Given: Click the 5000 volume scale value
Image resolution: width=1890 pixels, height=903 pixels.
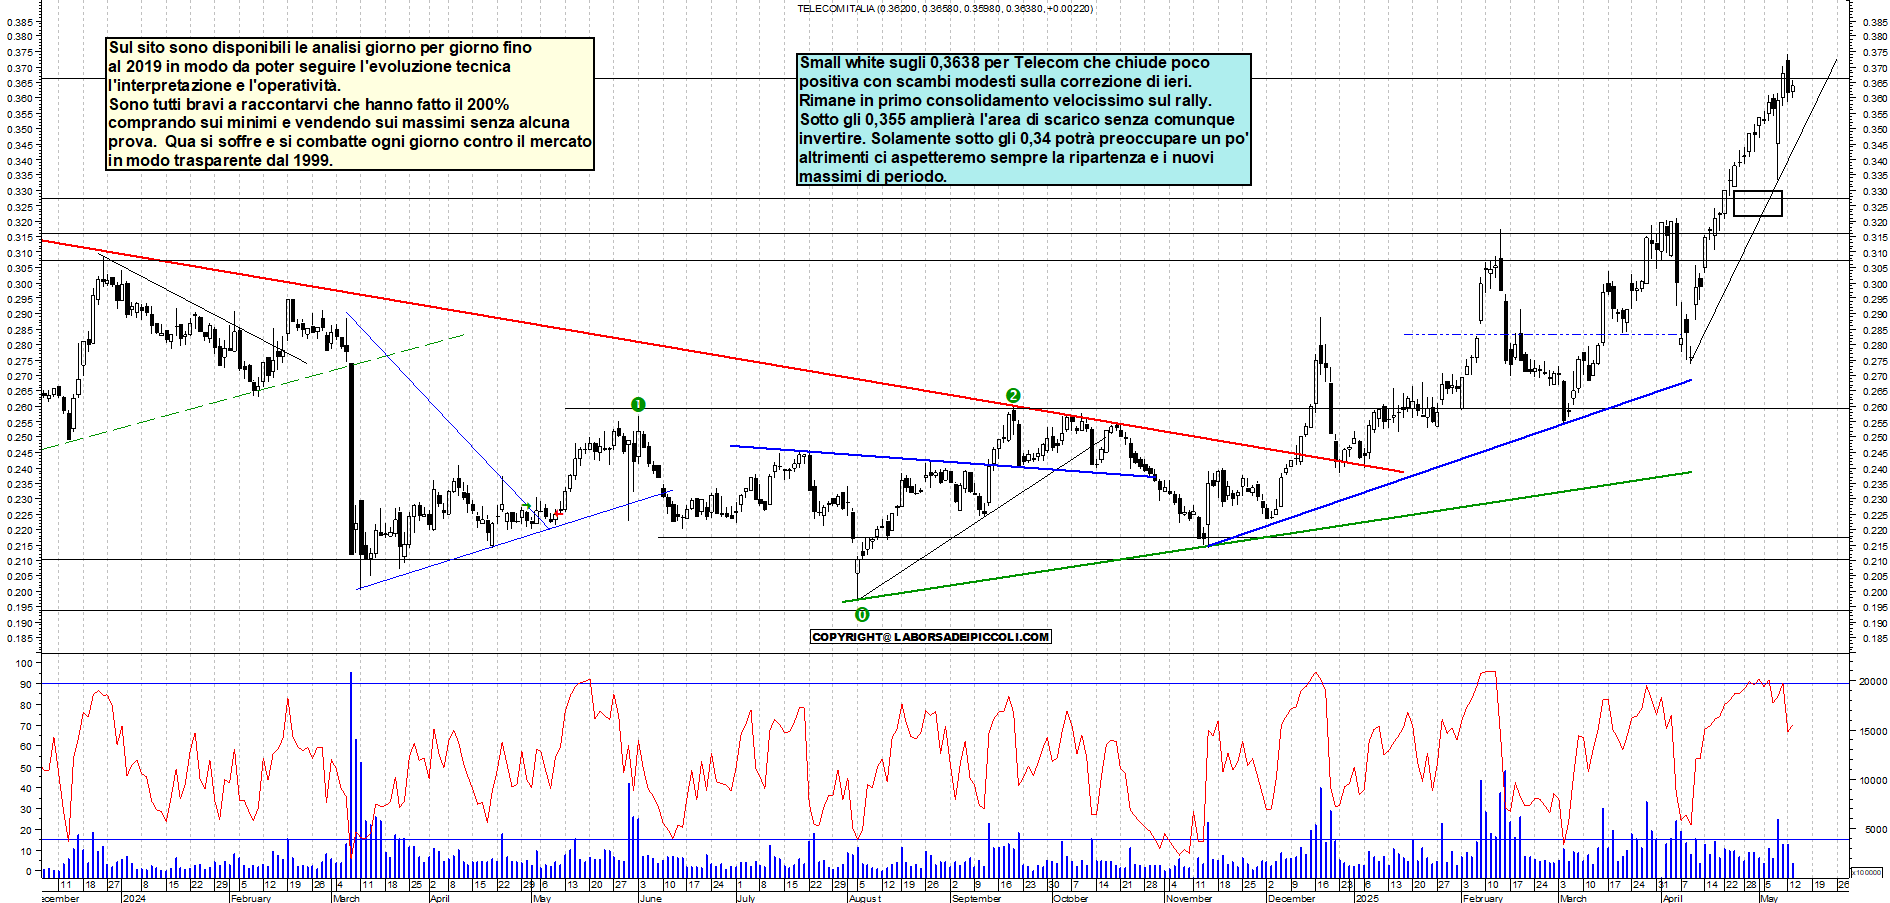Looking at the screenshot, I should 1875,829.
